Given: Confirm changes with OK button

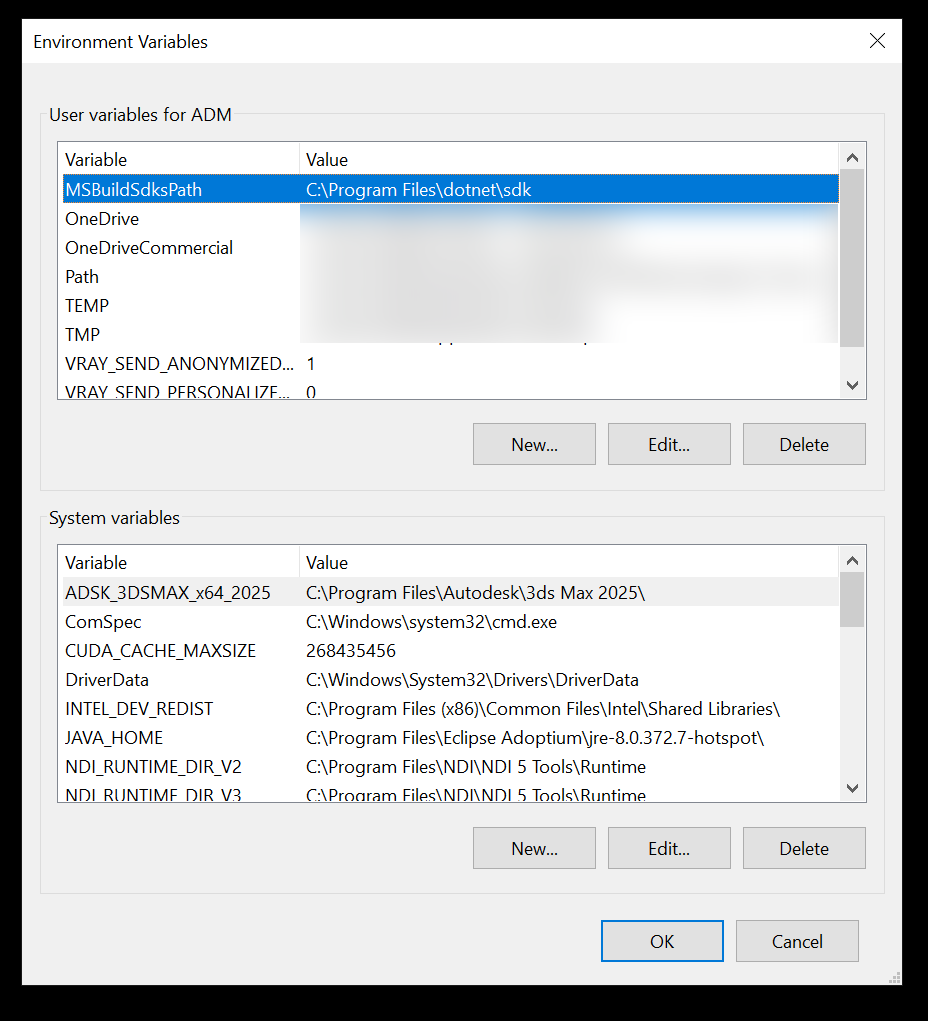Looking at the screenshot, I should 661,941.
